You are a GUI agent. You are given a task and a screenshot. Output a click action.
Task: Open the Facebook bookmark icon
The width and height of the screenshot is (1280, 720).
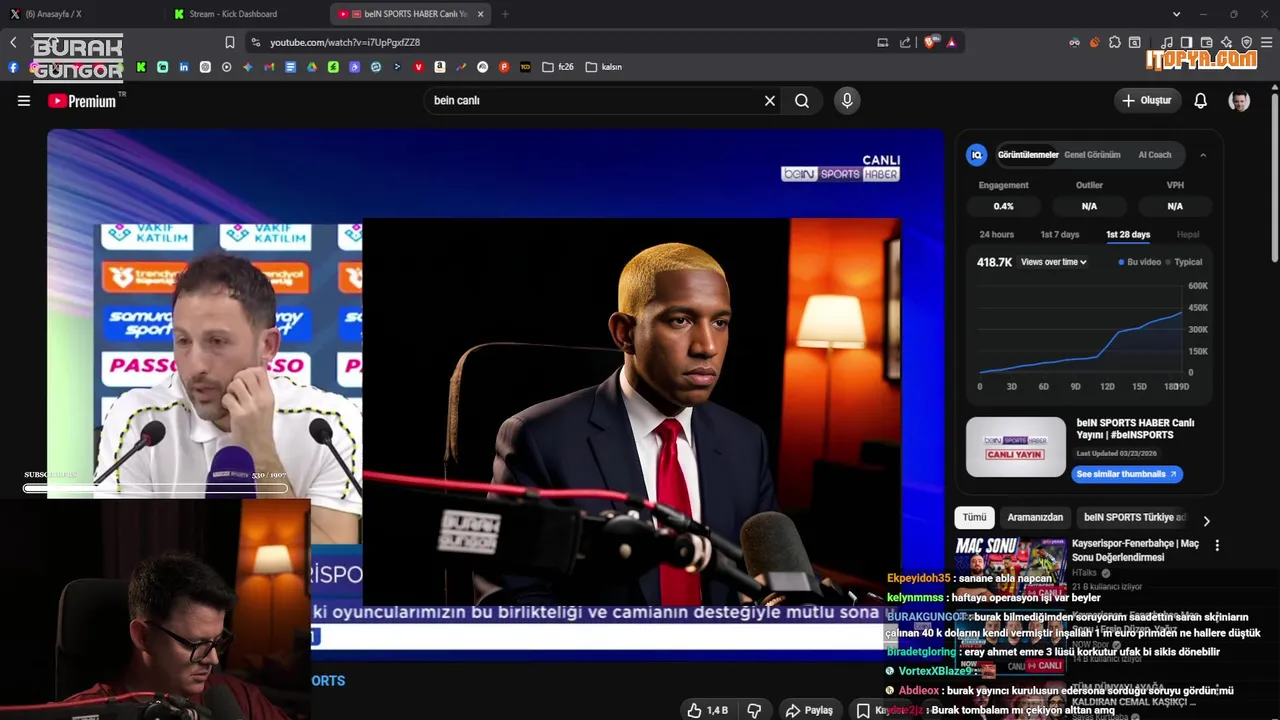13,67
